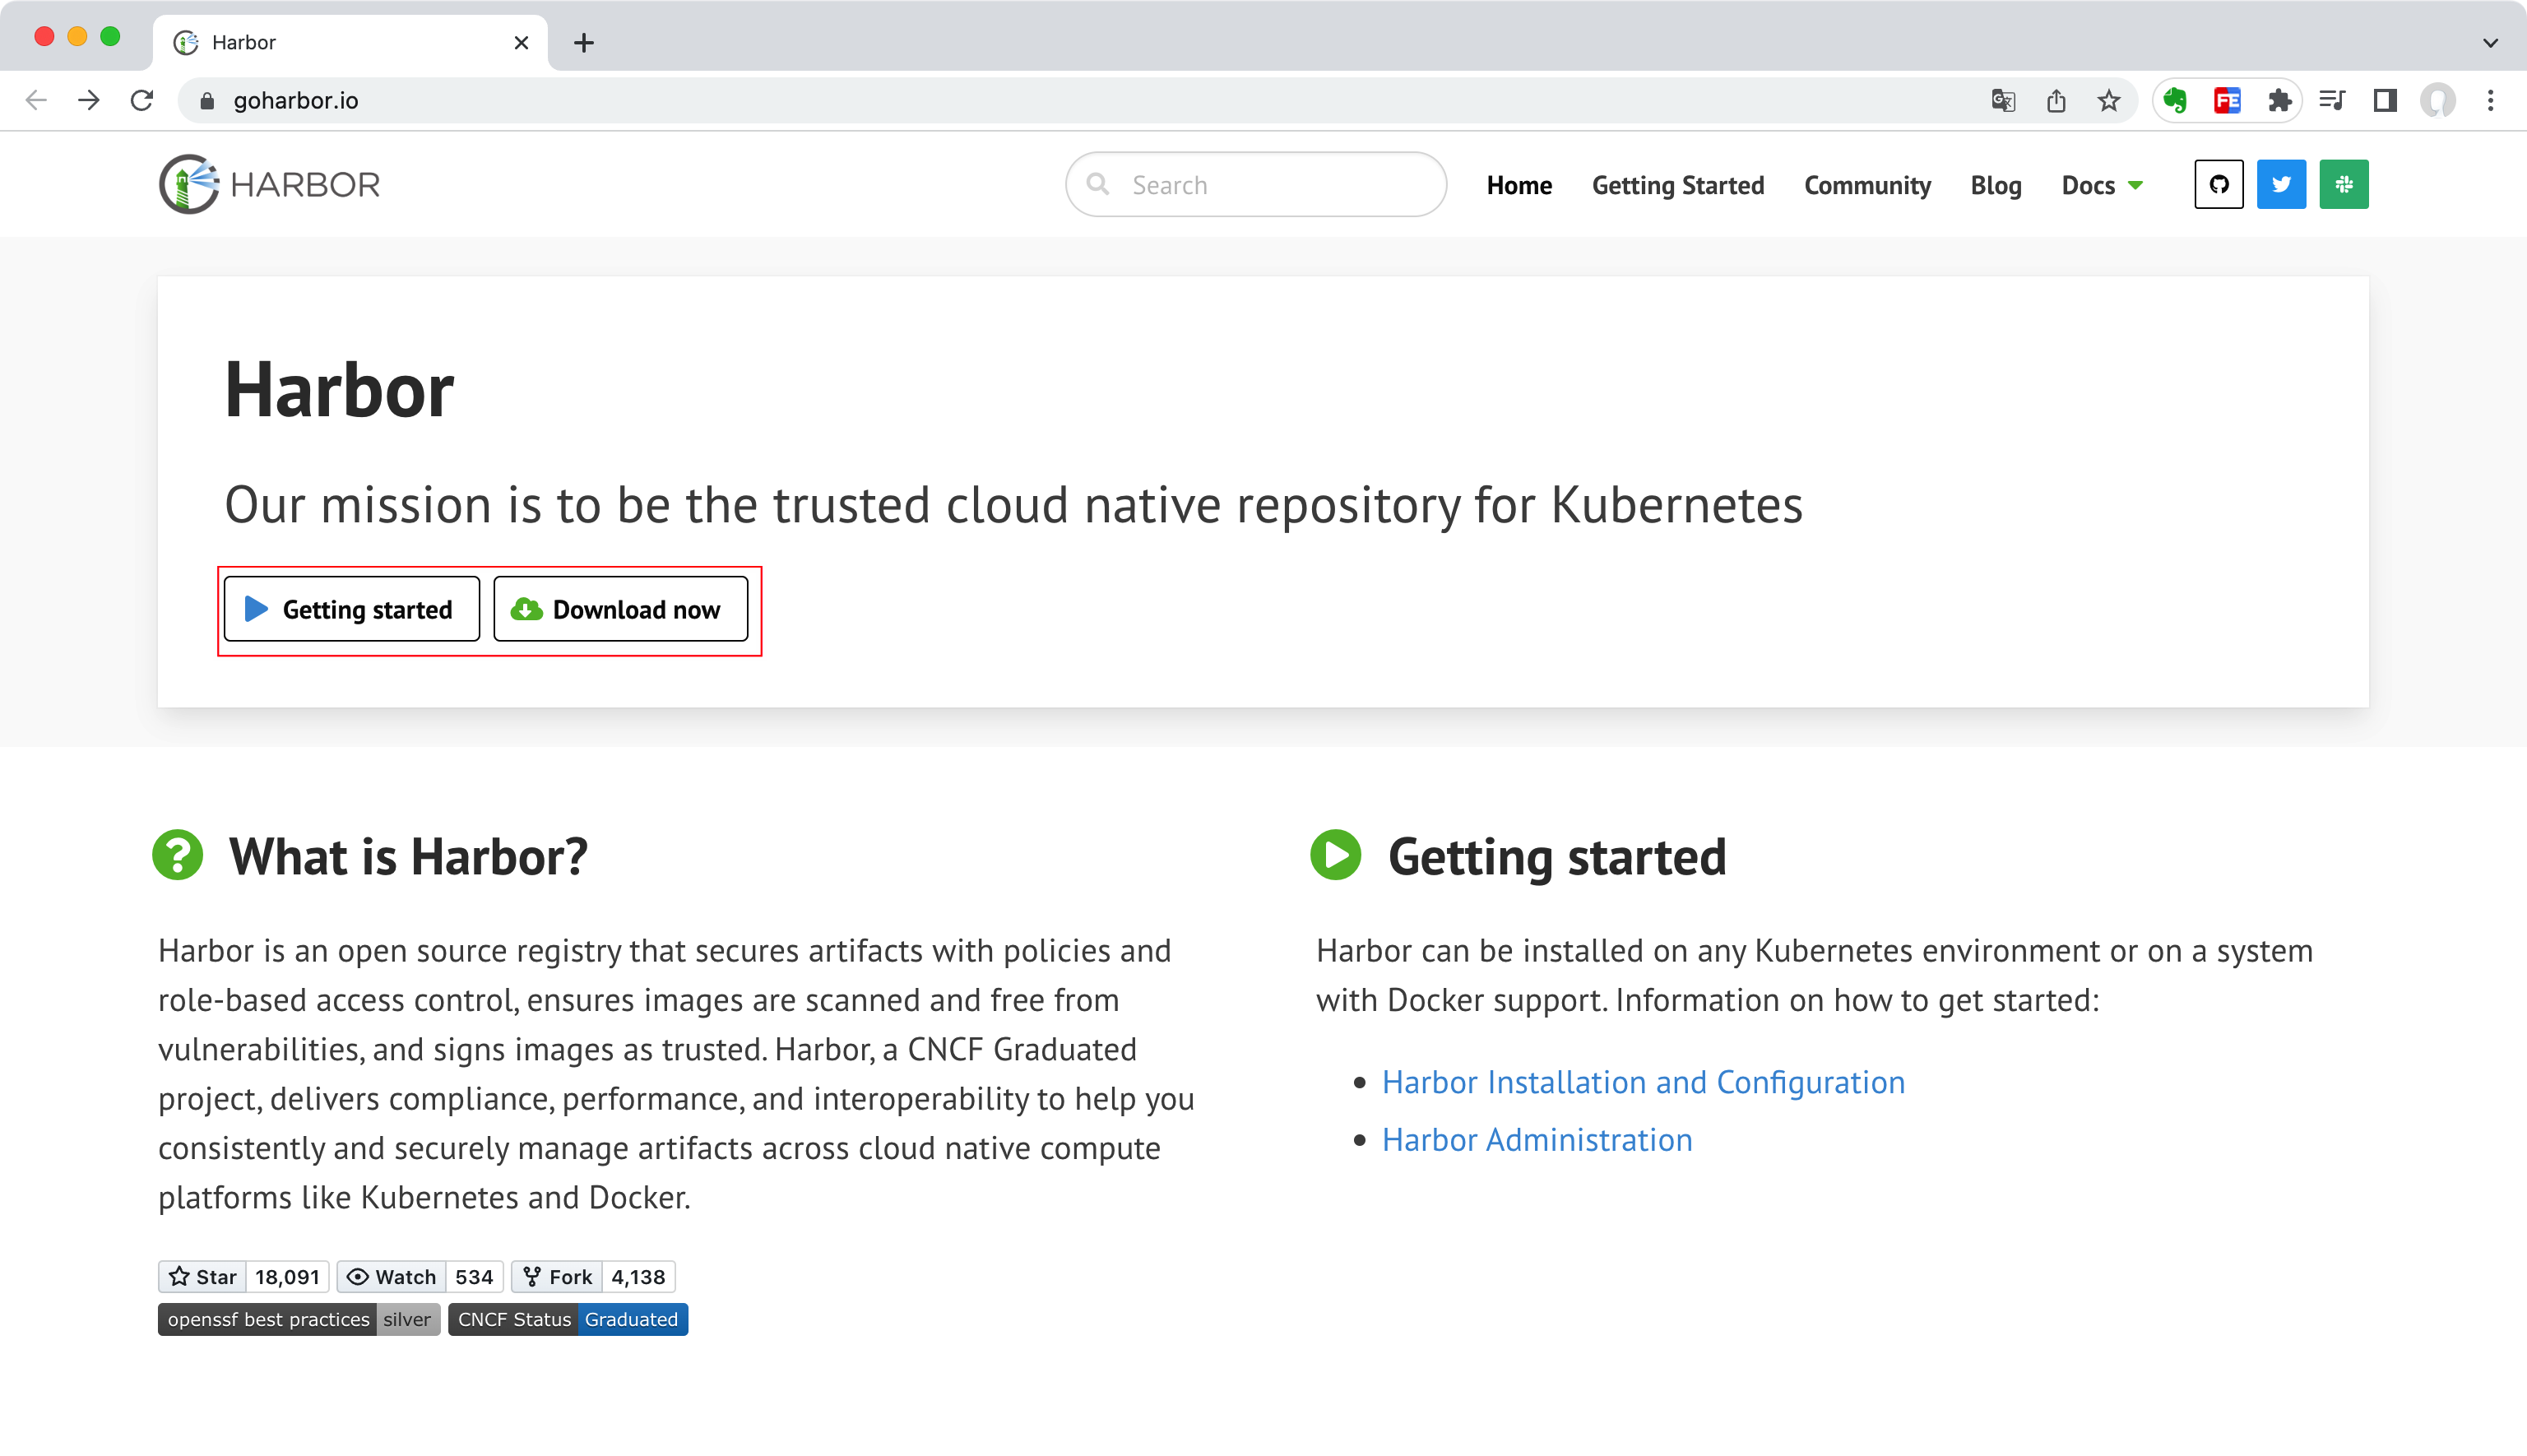Click the share page icon
2527x1456 pixels.
(x=2056, y=100)
